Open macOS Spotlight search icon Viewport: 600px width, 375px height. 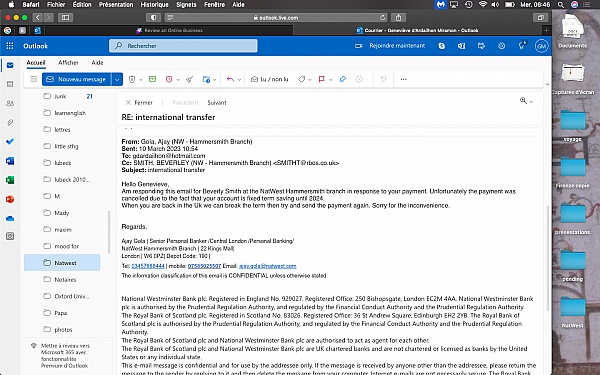561,5
